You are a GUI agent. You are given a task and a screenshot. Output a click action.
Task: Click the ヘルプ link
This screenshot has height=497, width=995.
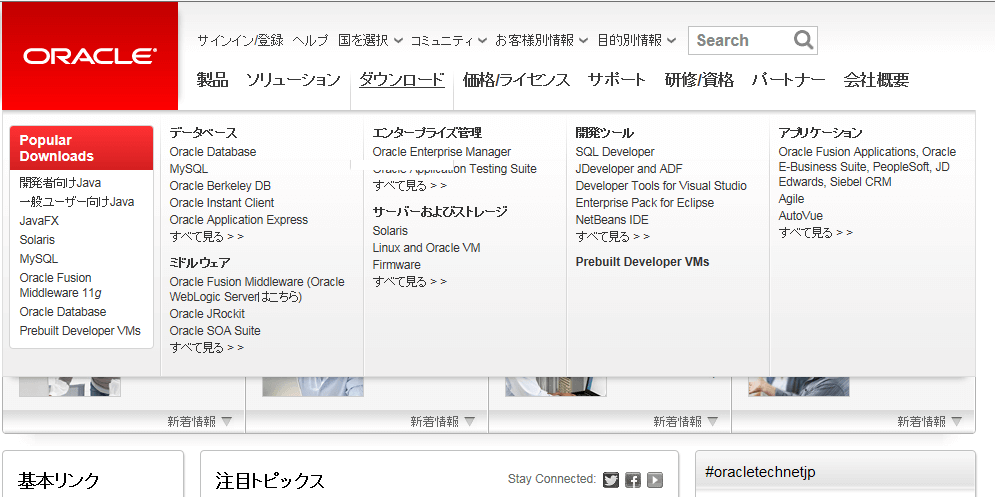point(310,41)
